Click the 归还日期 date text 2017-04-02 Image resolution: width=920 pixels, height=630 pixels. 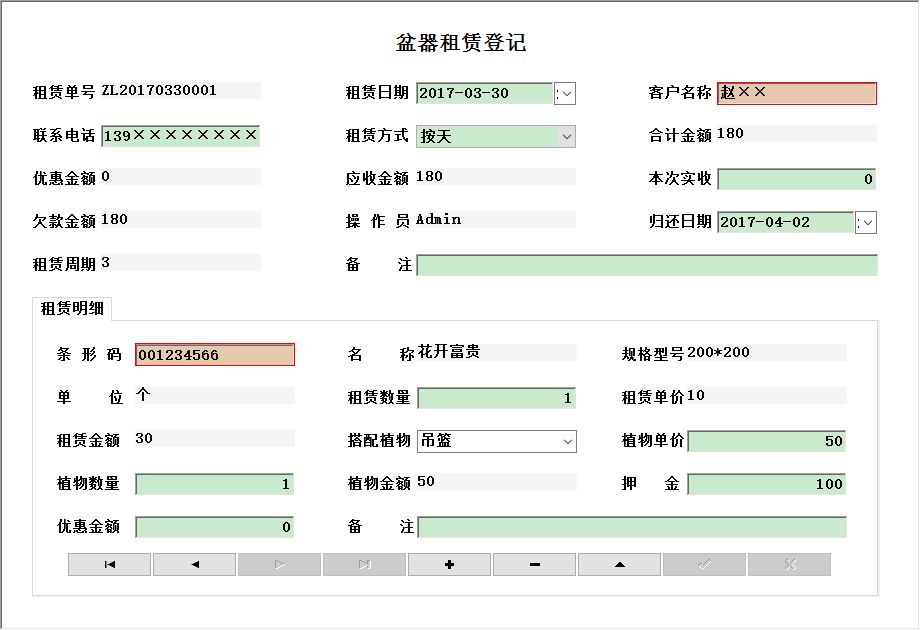[765, 222]
